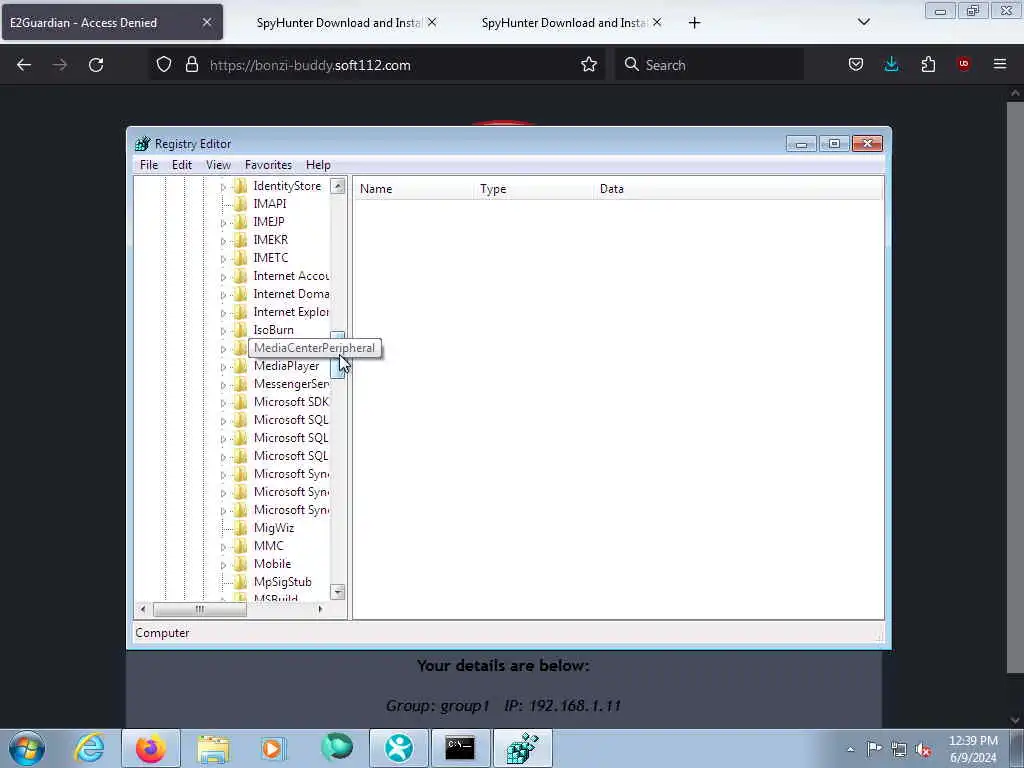List all tabs dropdown arrow

[863, 22]
